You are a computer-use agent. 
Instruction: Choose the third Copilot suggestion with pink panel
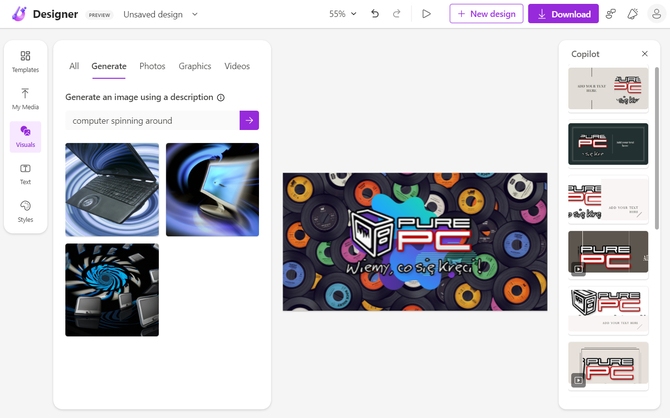[608, 199]
